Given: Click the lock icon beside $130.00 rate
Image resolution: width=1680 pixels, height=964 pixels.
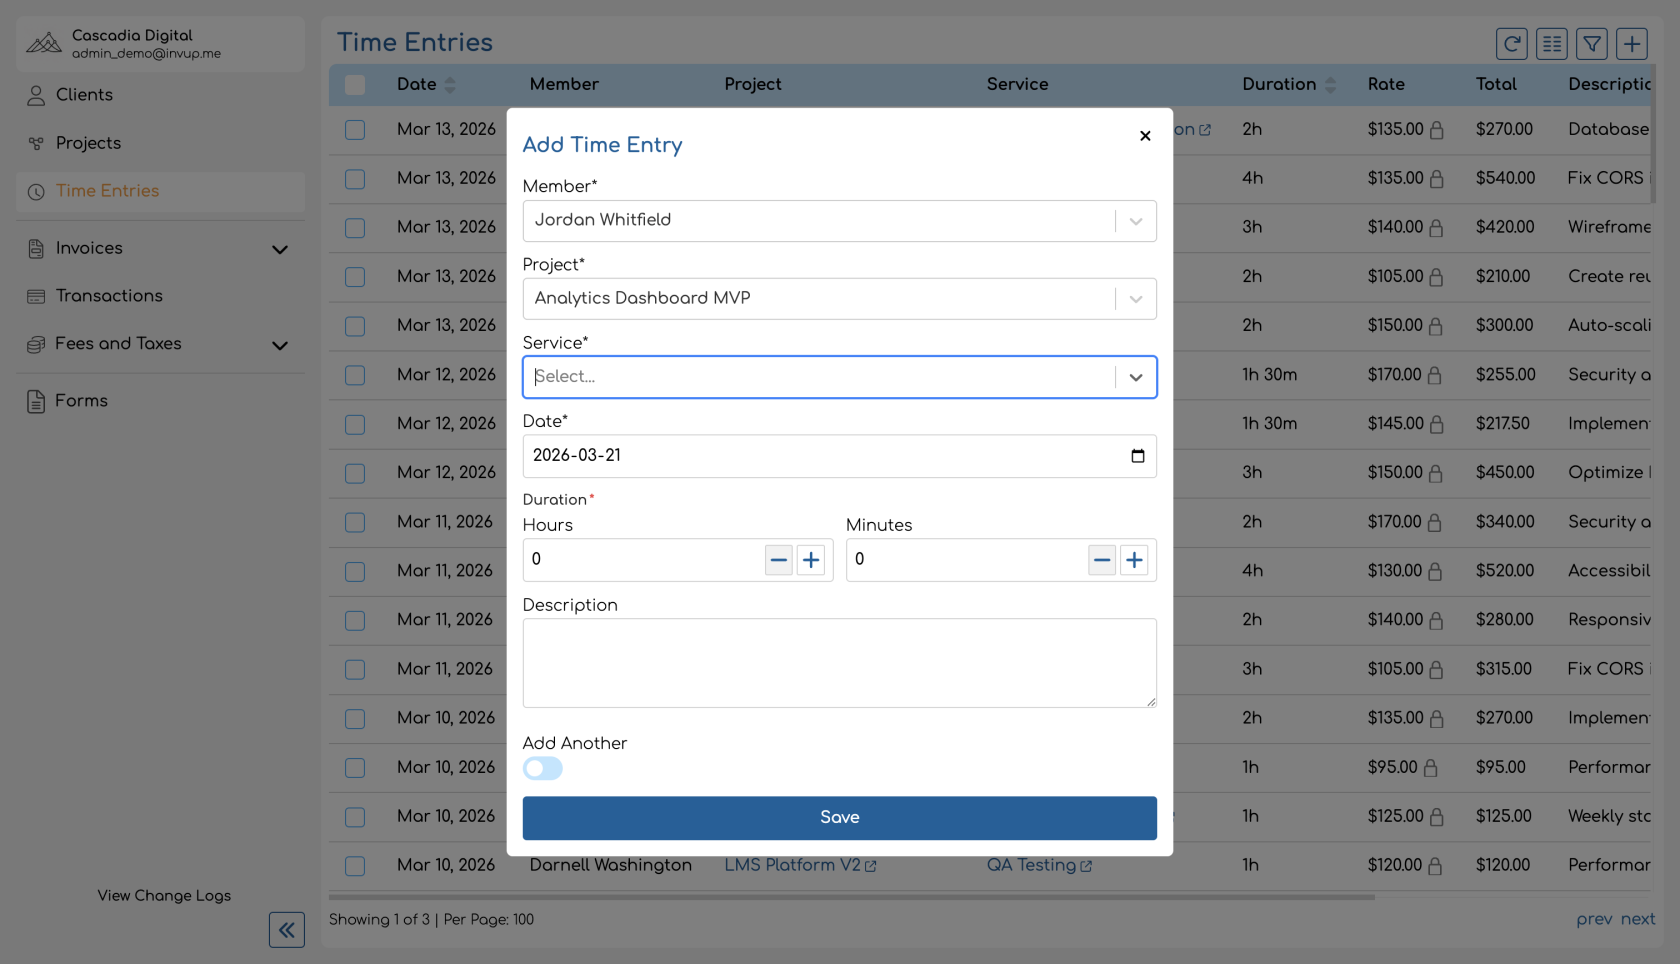Looking at the screenshot, I should [1435, 572].
